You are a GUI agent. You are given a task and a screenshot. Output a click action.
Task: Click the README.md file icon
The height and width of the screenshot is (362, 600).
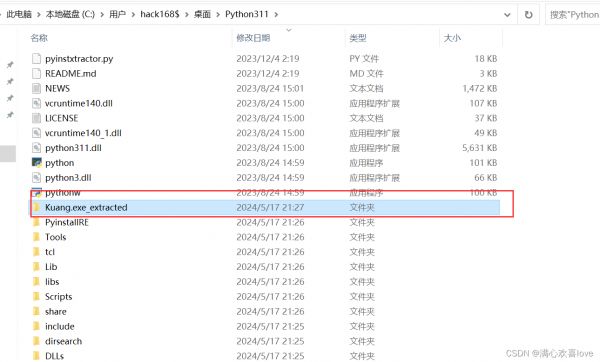[x=36, y=73]
